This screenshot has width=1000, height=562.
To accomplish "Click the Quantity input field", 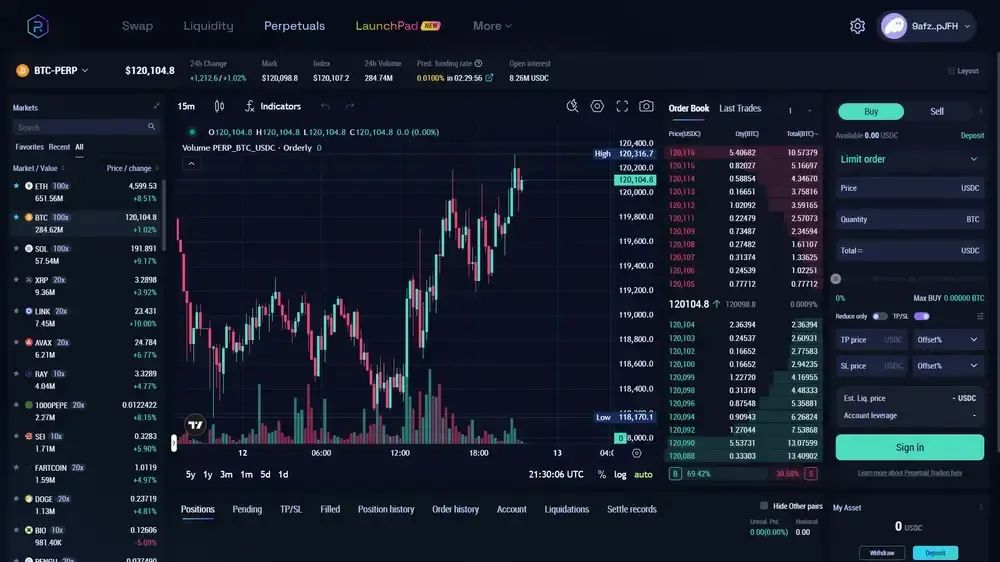I will 900,219.
